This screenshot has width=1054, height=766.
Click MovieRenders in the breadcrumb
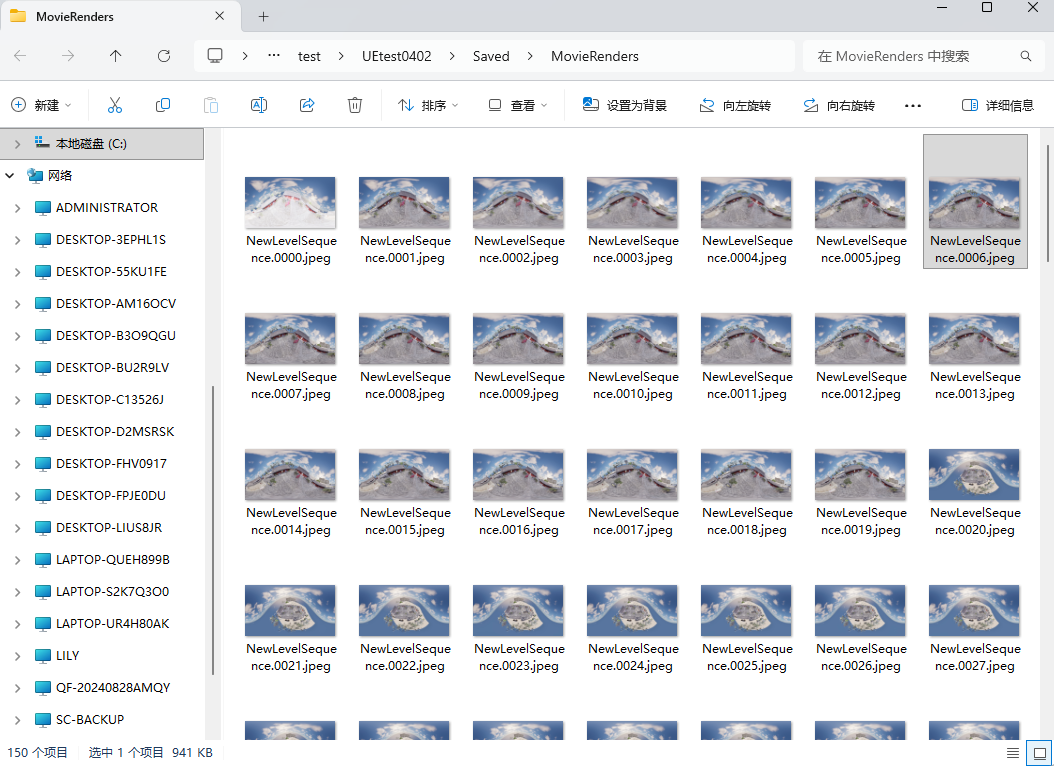click(595, 56)
